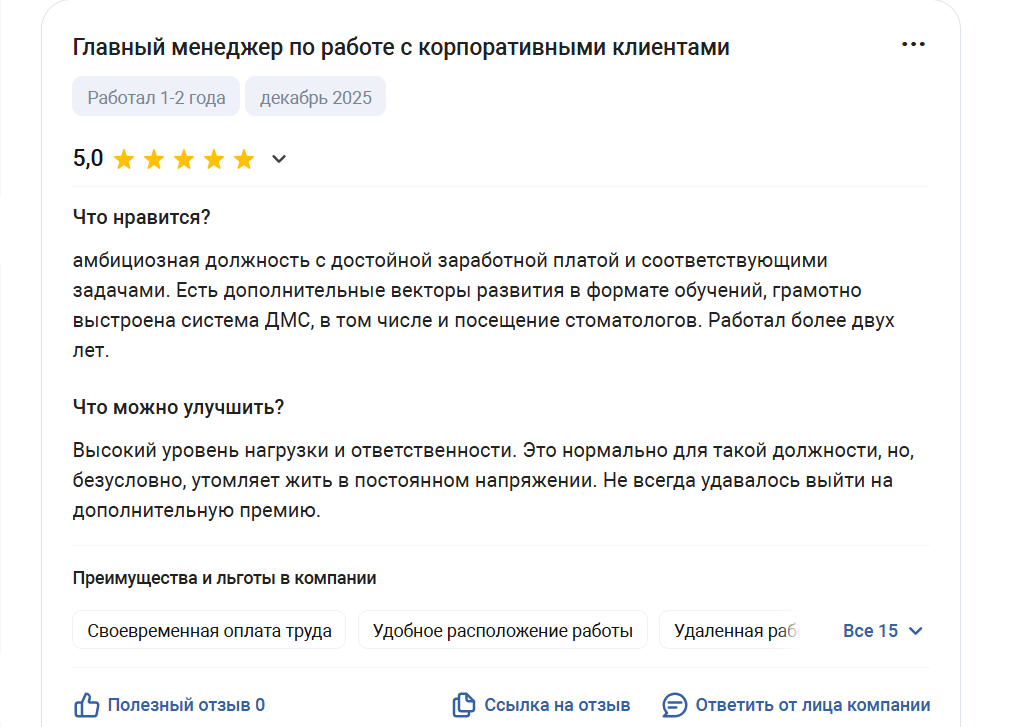Click the speech bubble company reply icon
The width and height of the screenshot is (1013, 727).
675,705
